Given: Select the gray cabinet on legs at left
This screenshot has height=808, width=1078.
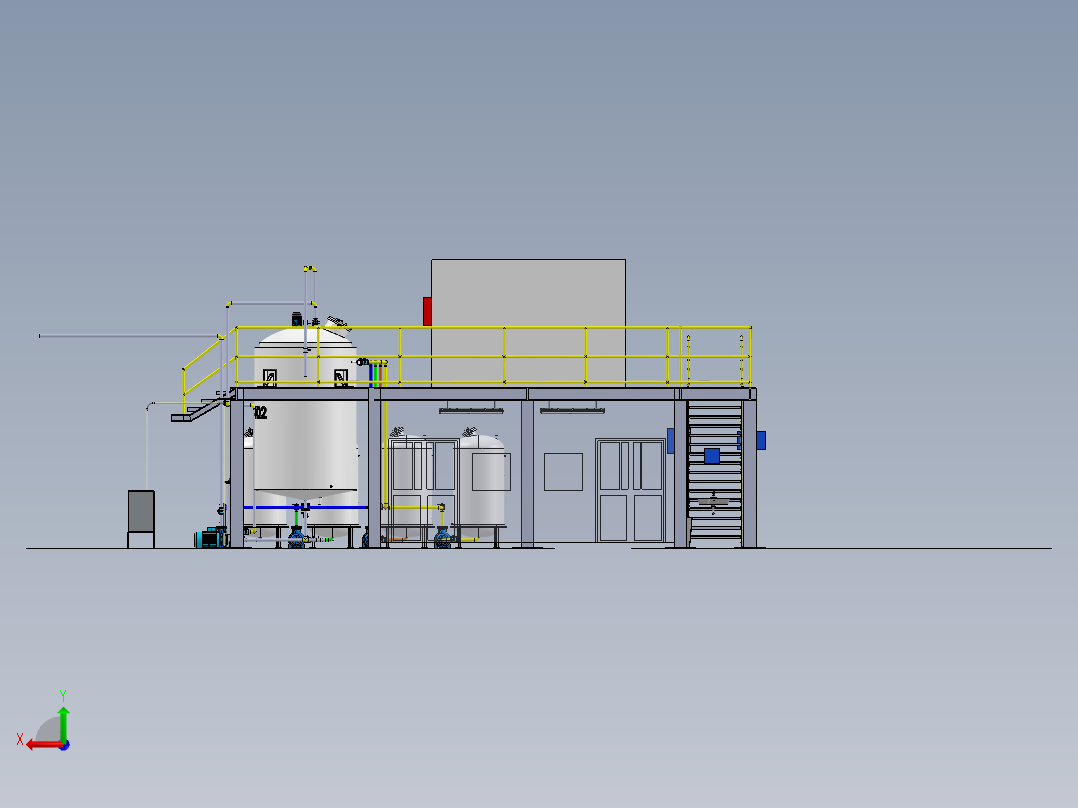Looking at the screenshot, I should 141,511.
